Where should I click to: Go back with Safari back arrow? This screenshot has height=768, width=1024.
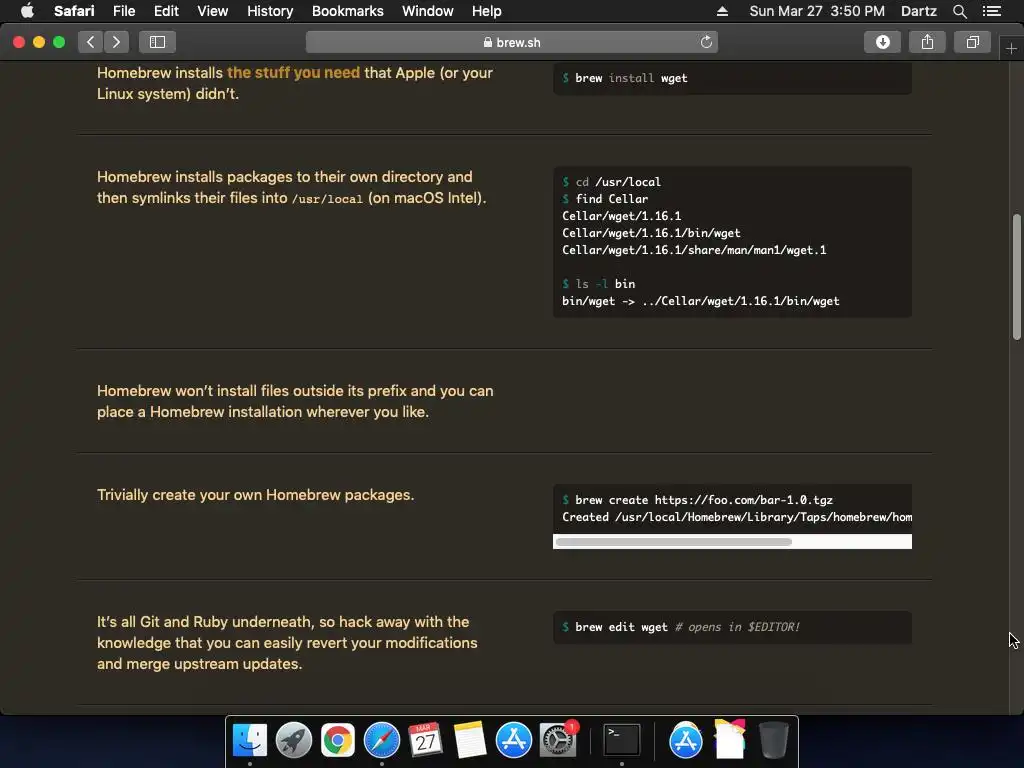[x=91, y=42]
